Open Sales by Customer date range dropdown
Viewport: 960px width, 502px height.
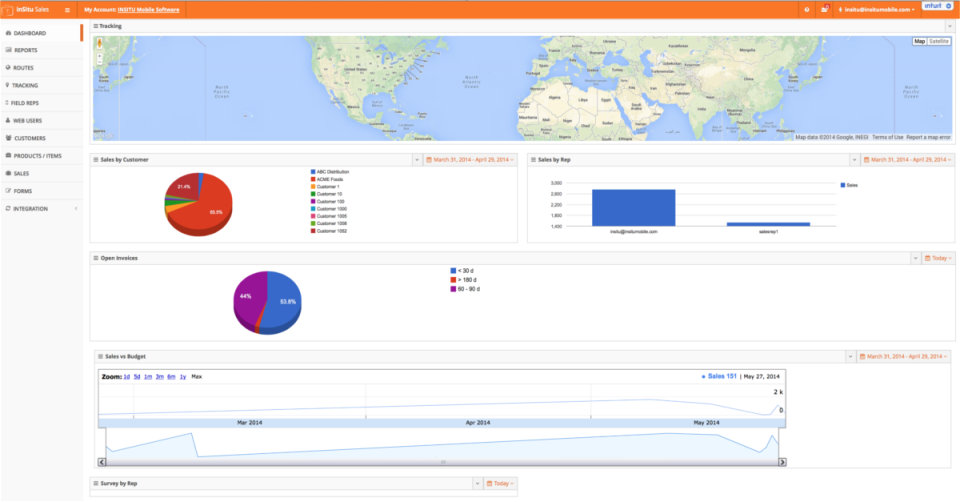pos(470,160)
